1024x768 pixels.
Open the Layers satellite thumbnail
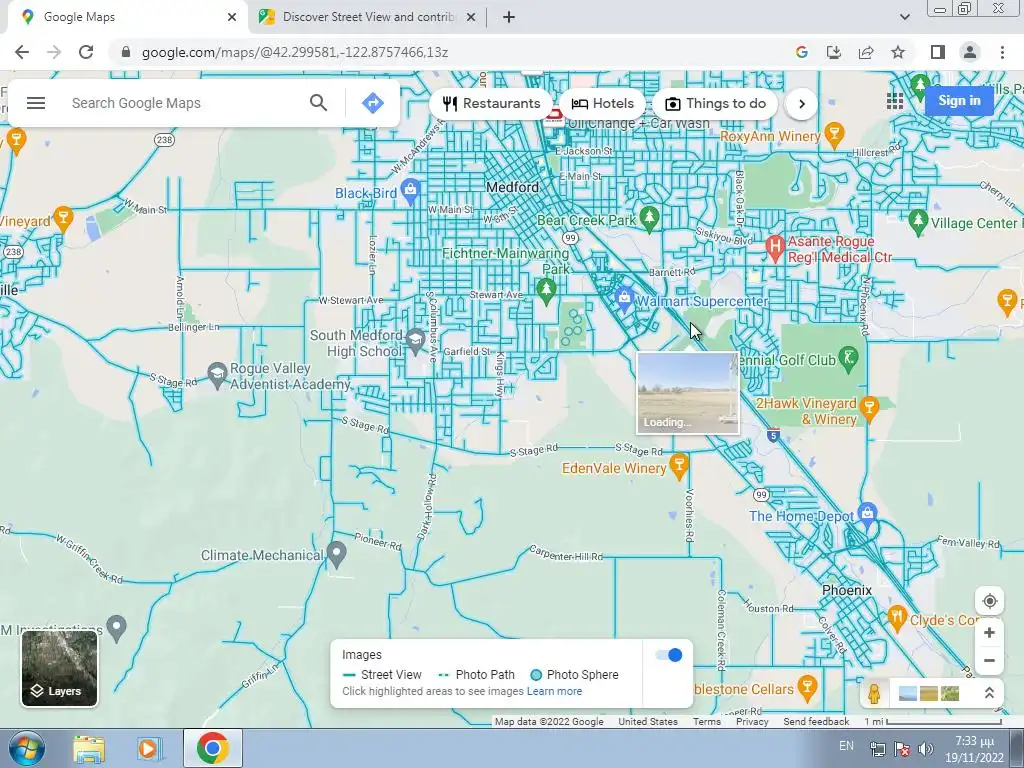(x=59, y=669)
